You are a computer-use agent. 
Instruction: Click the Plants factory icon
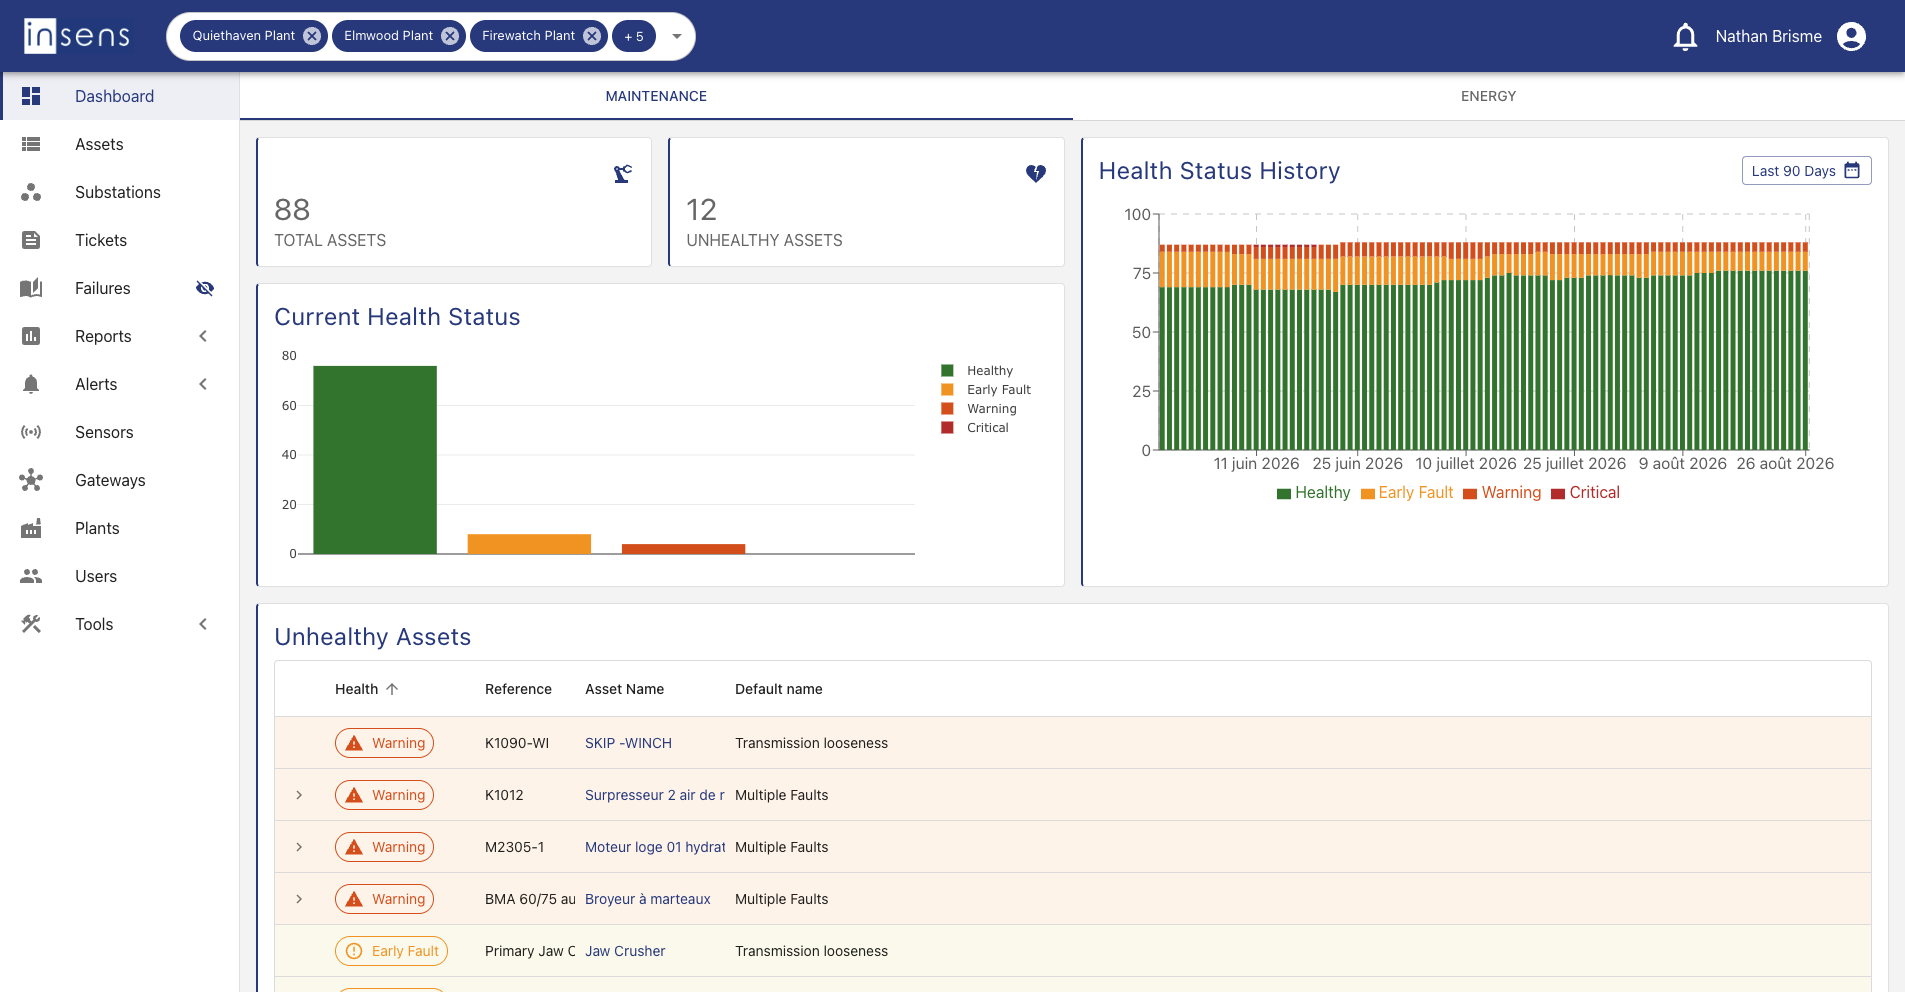31,528
